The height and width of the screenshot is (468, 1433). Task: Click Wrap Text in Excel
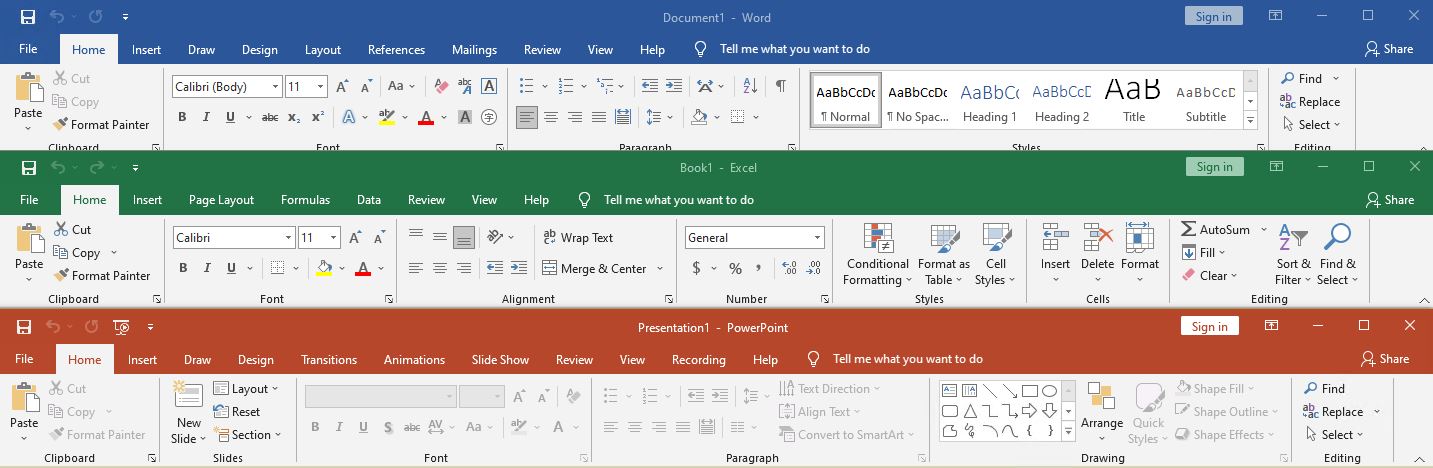578,237
